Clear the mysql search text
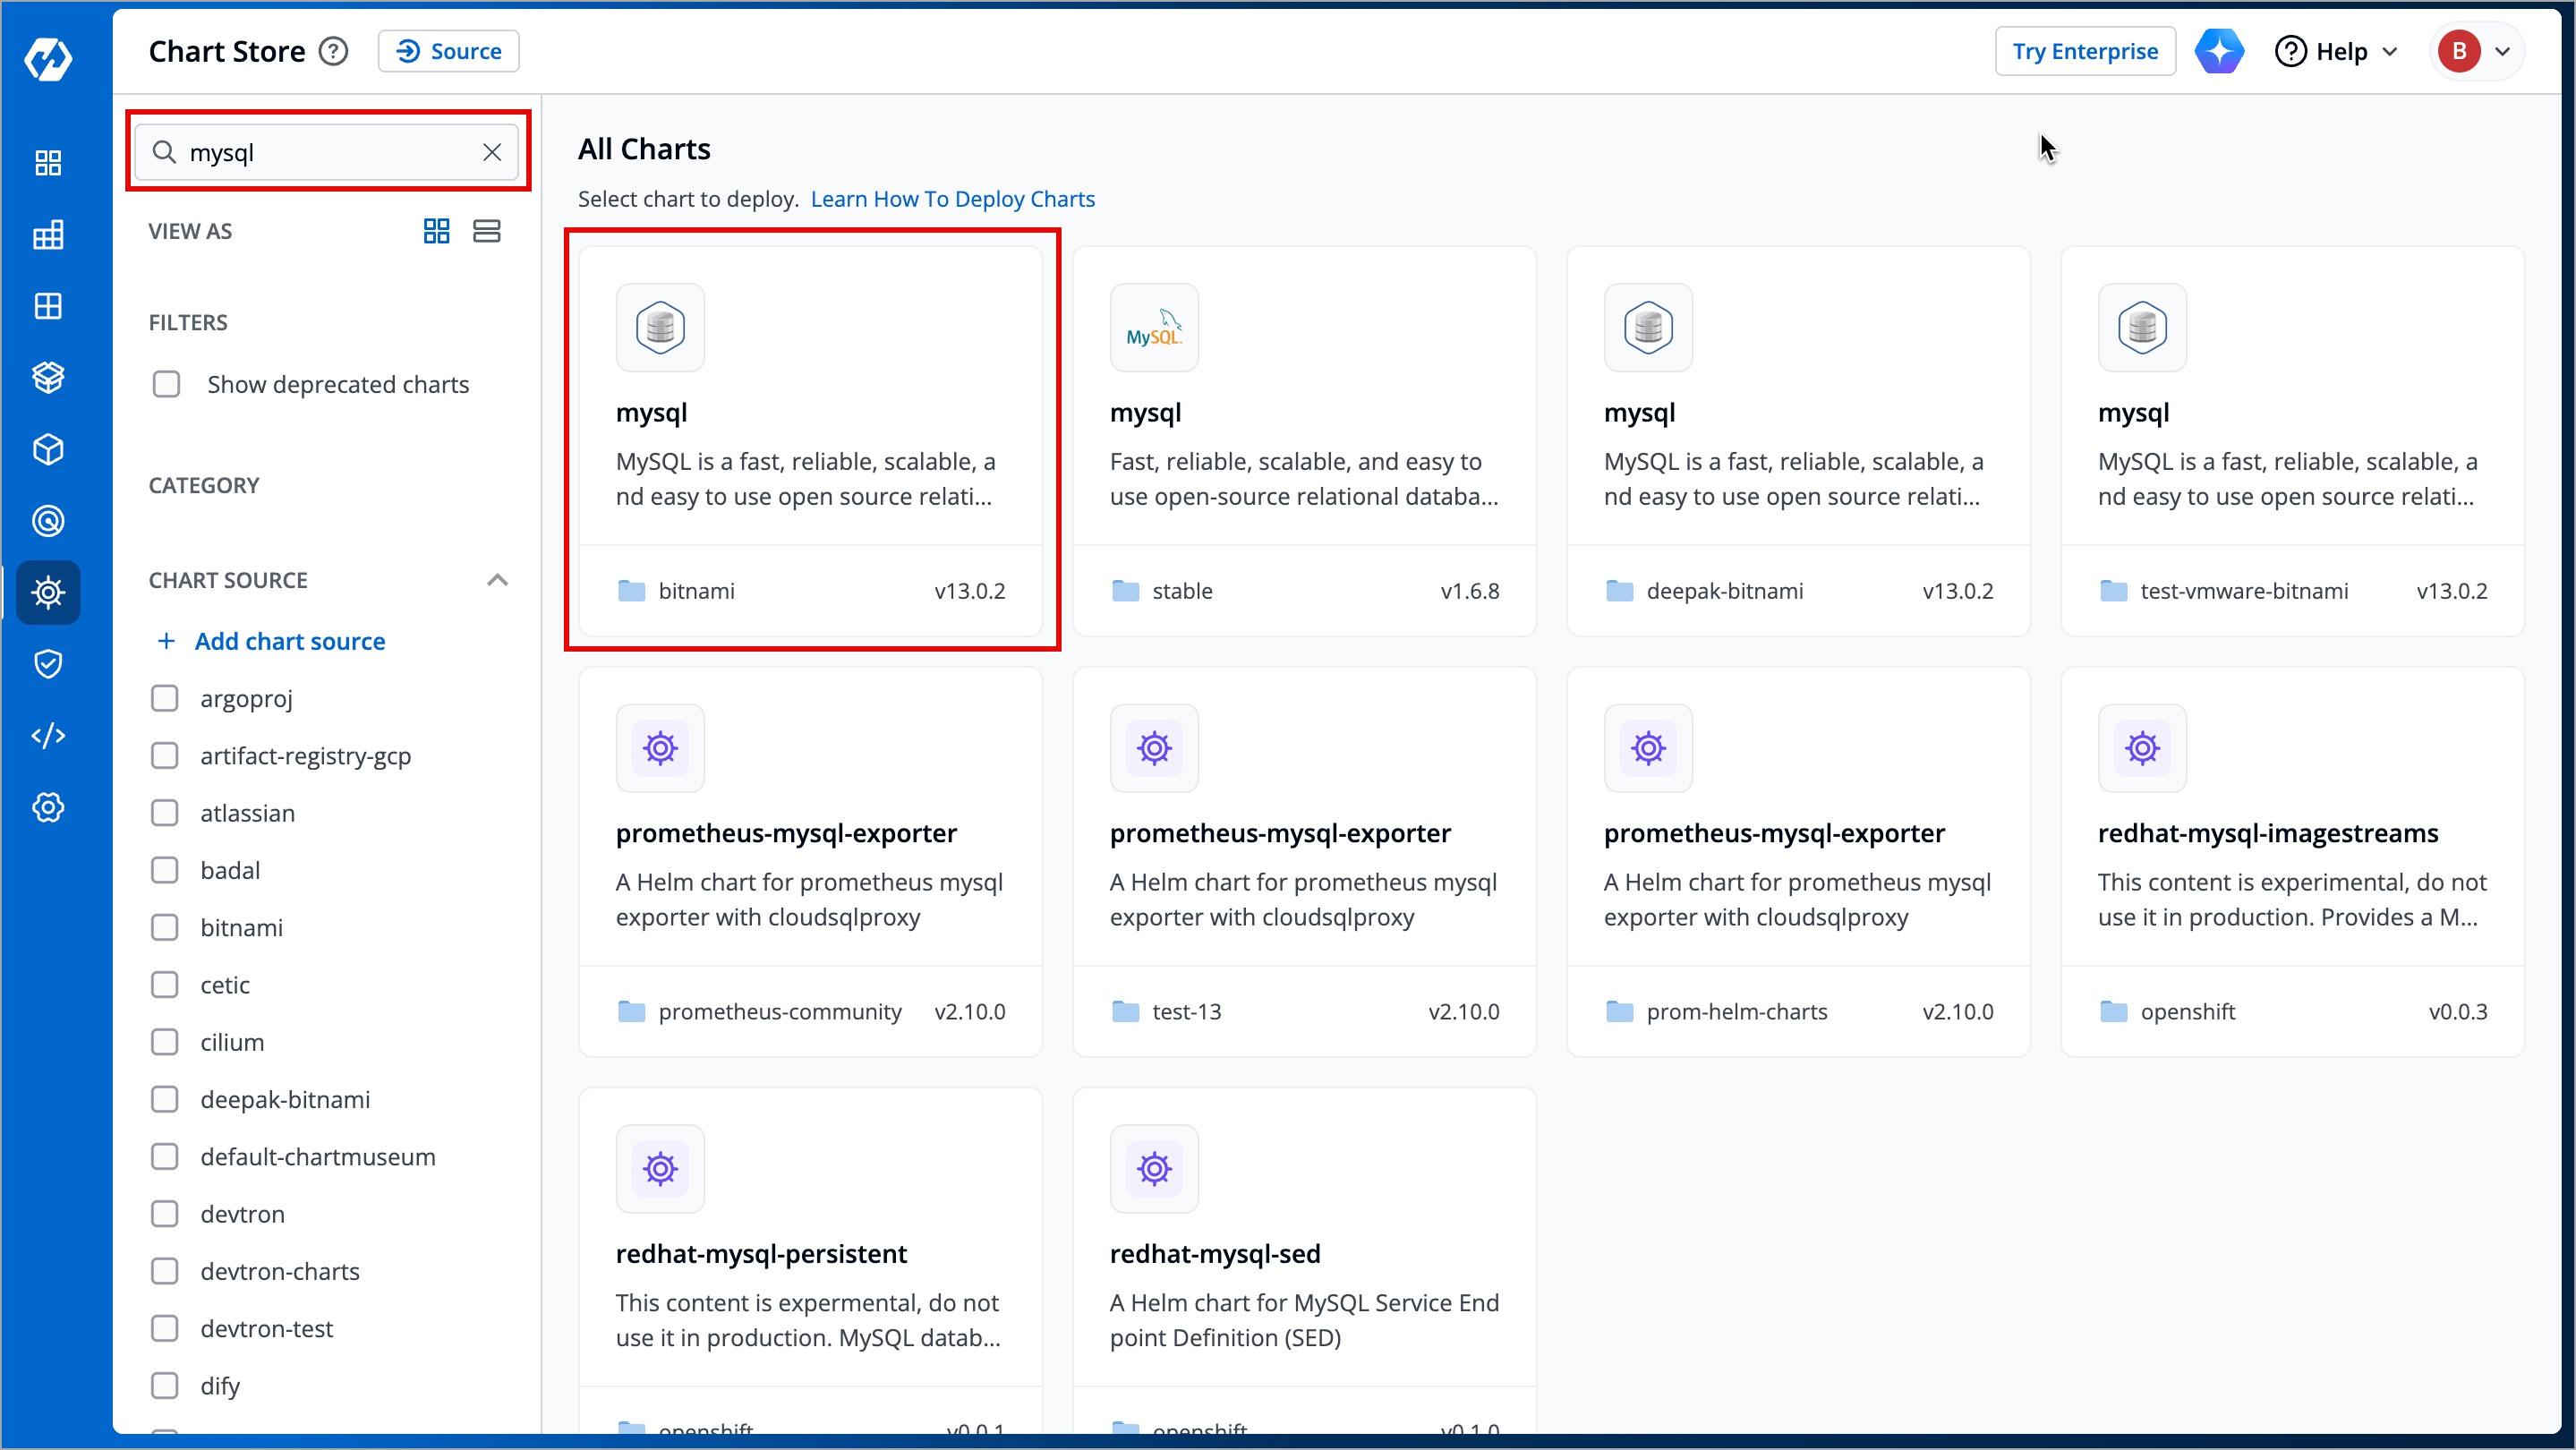This screenshot has width=2576, height=1450. (x=492, y=152)
